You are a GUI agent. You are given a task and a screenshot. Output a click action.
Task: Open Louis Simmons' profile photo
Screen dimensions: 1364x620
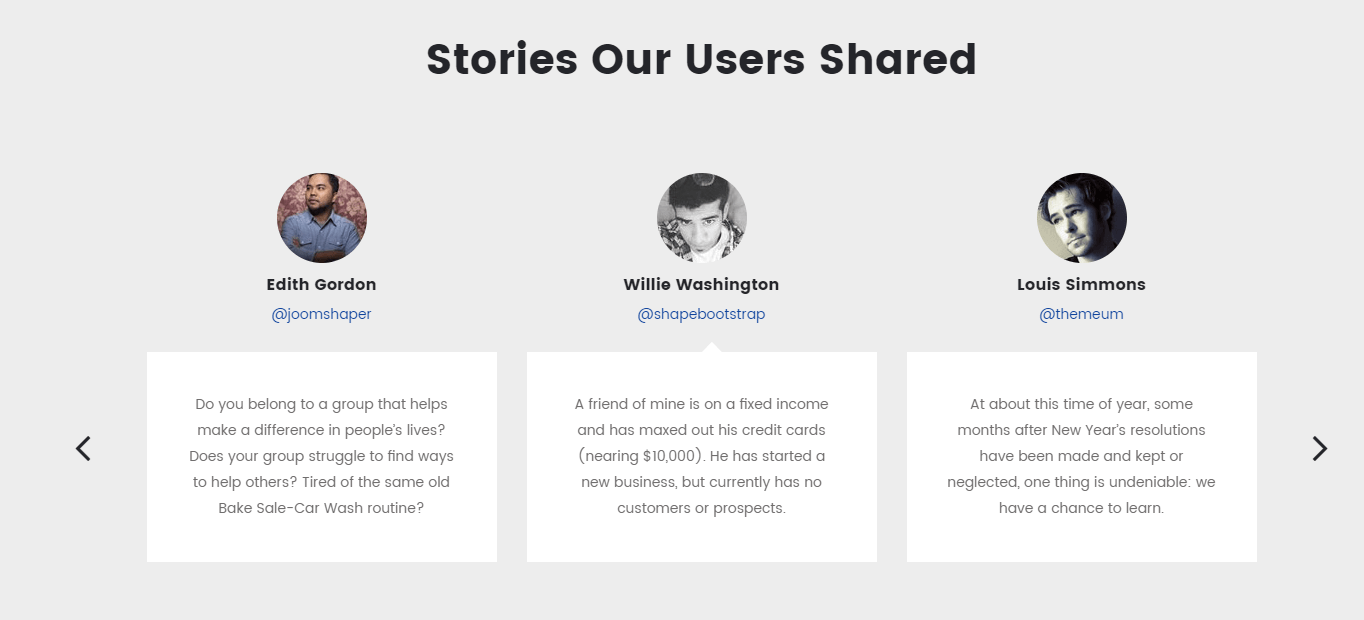1082,218
